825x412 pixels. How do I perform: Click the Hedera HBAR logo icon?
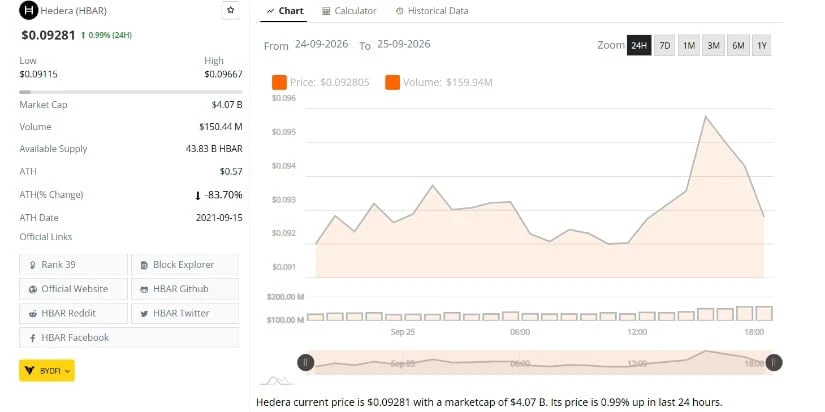tap(28, 10)
